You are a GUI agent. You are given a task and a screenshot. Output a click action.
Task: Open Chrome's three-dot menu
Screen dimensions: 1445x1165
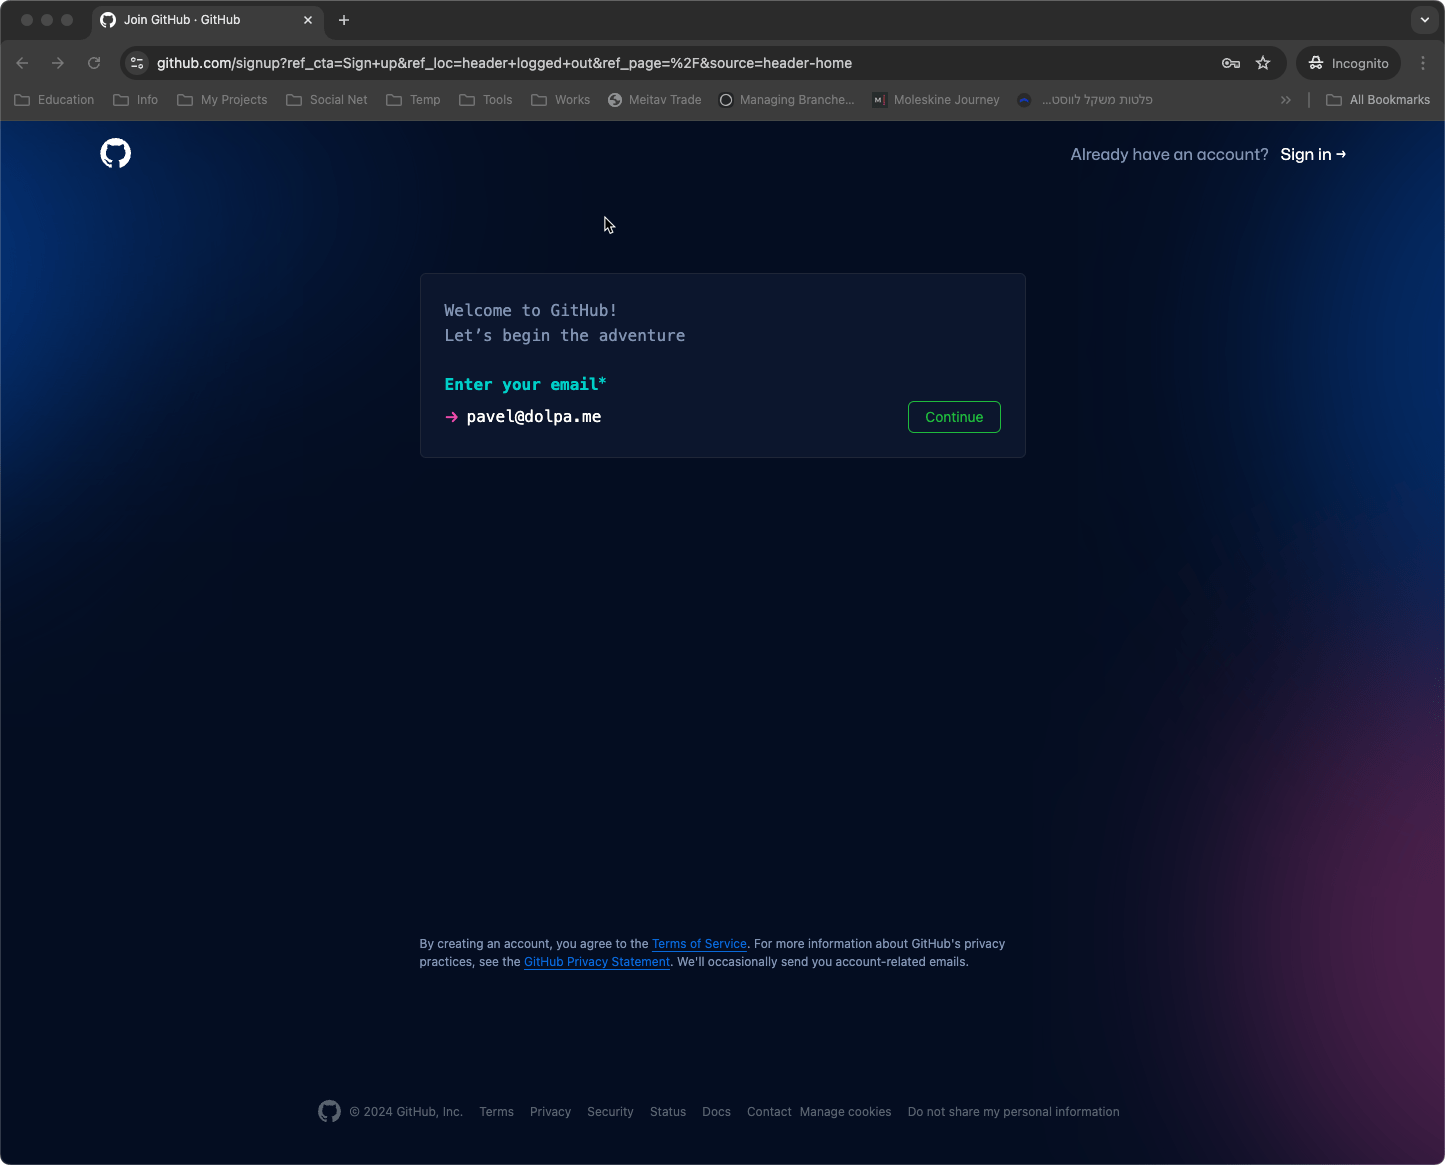pyautogui.click(x=1423, y=63)
